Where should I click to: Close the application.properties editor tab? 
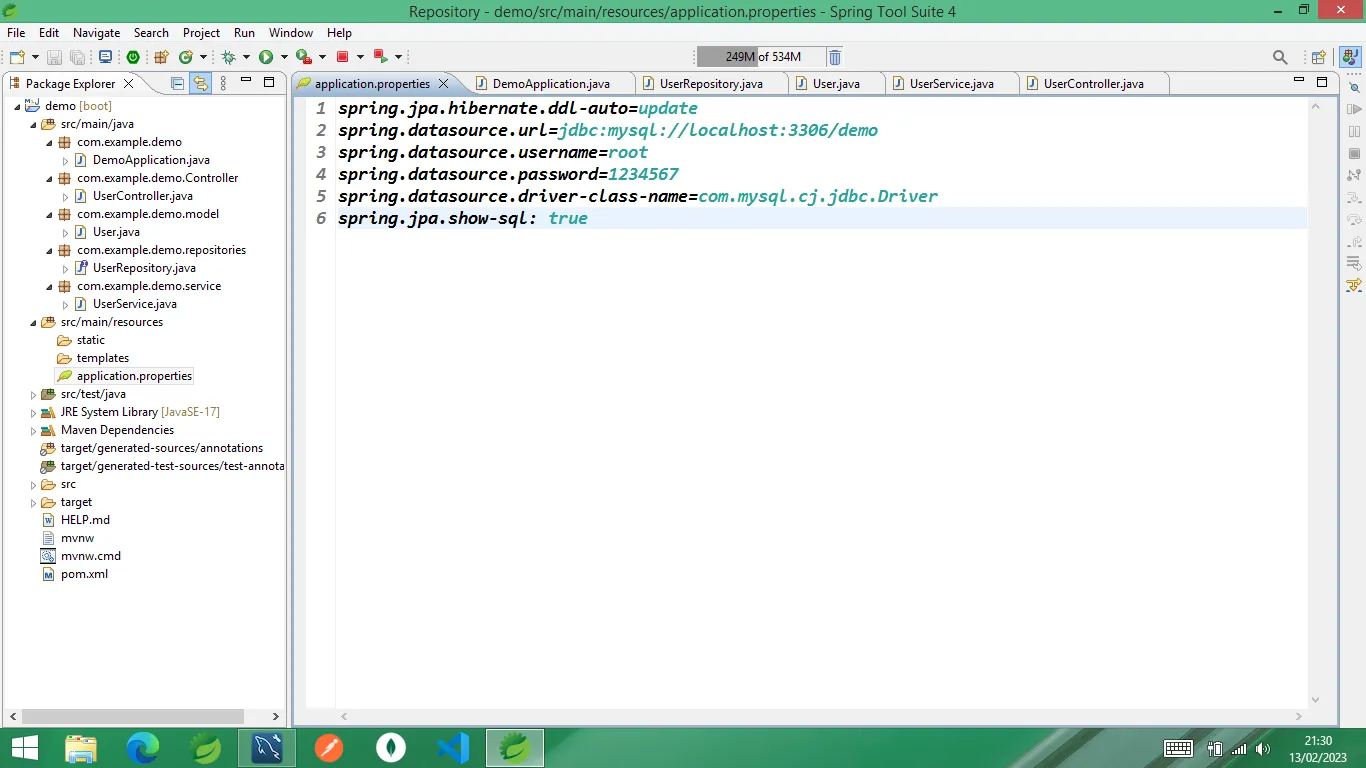(x=443, y=84)
